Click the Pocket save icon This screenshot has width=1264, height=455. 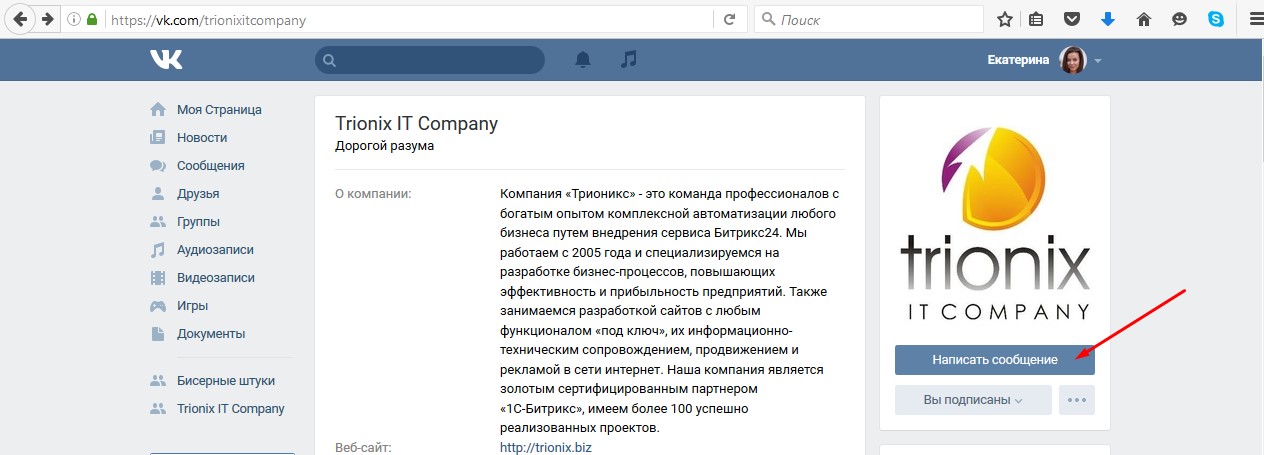1071,19
